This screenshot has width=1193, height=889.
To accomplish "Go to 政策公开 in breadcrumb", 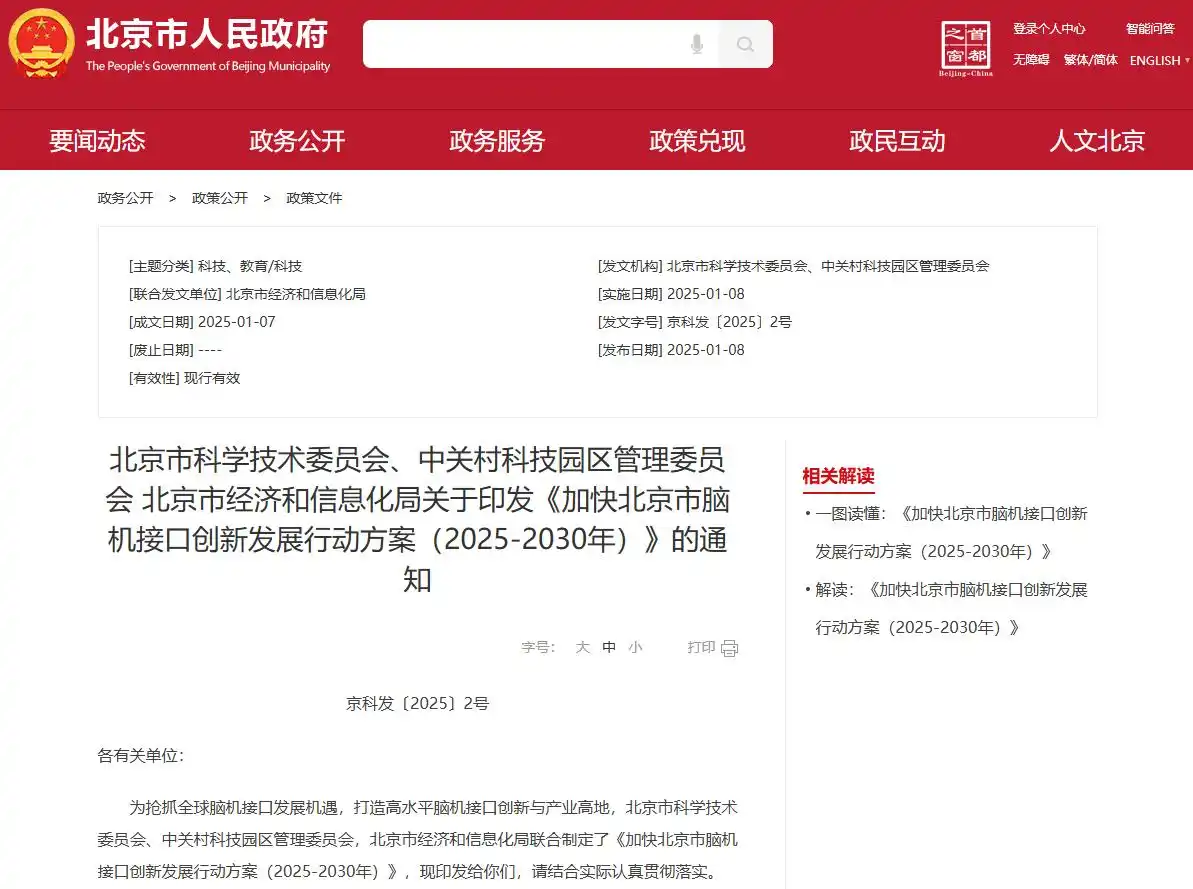I will click(x=220, y=198).
